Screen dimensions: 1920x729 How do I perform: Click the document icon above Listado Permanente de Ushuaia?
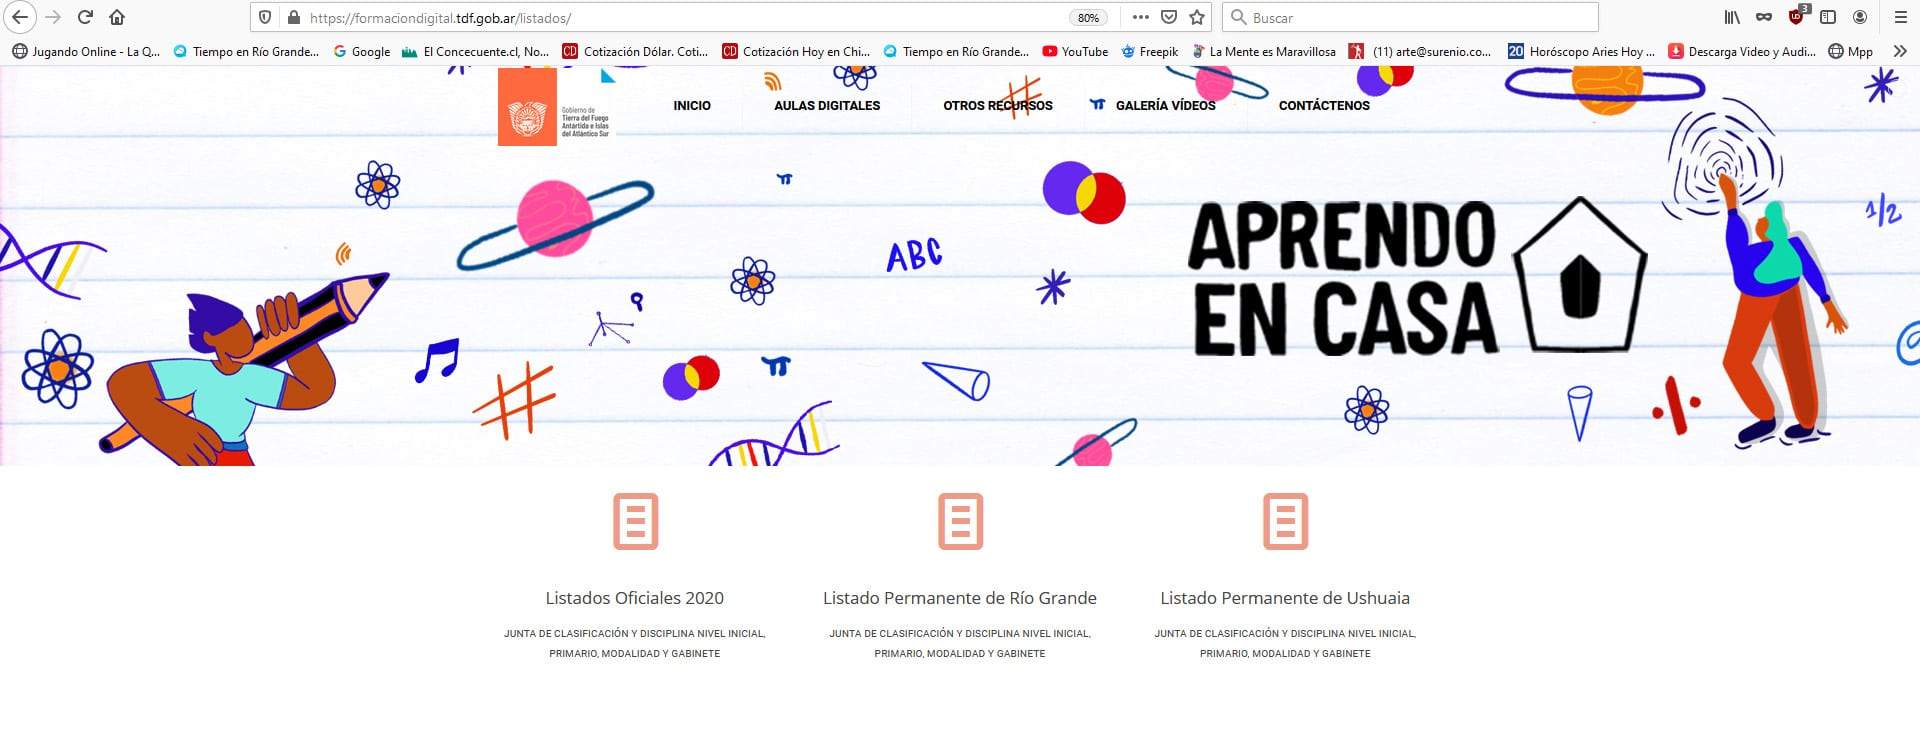pyautogui.click(x=1285, y=521)
